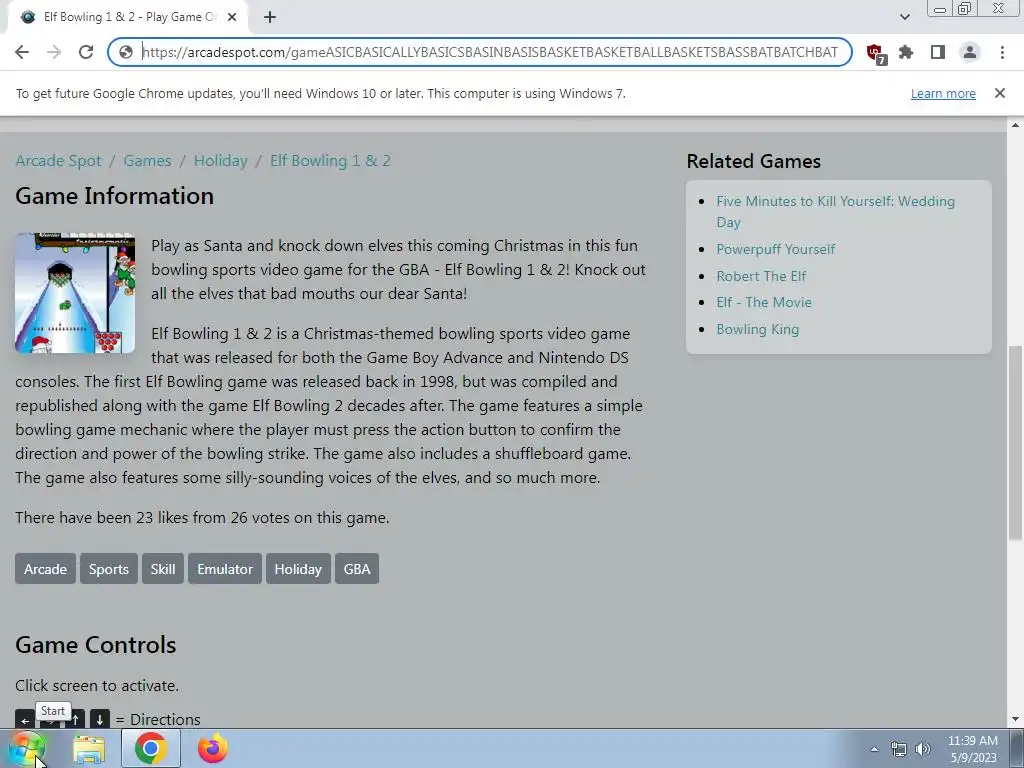
Task: Open Five Minutes to Kill Yourself: Wedding Day
Action: [x=835, y=212]
